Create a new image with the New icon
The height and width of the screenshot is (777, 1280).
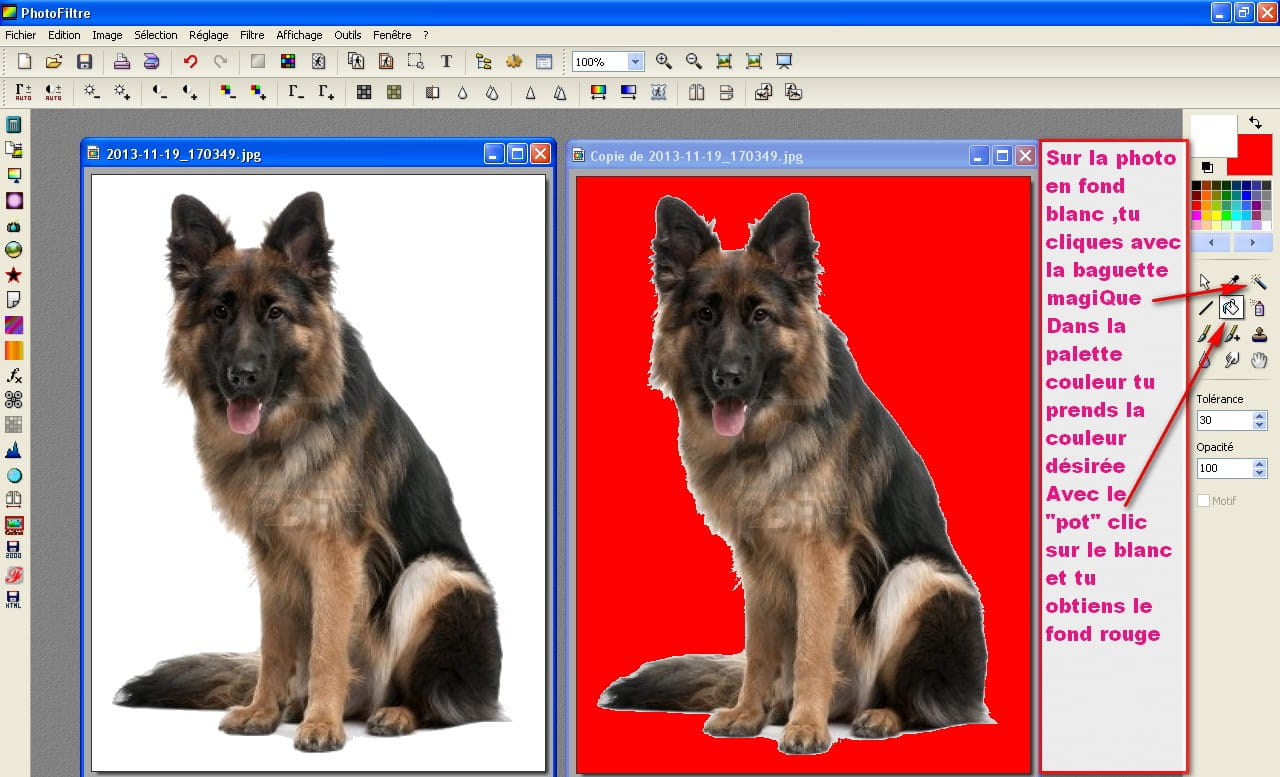24,62
